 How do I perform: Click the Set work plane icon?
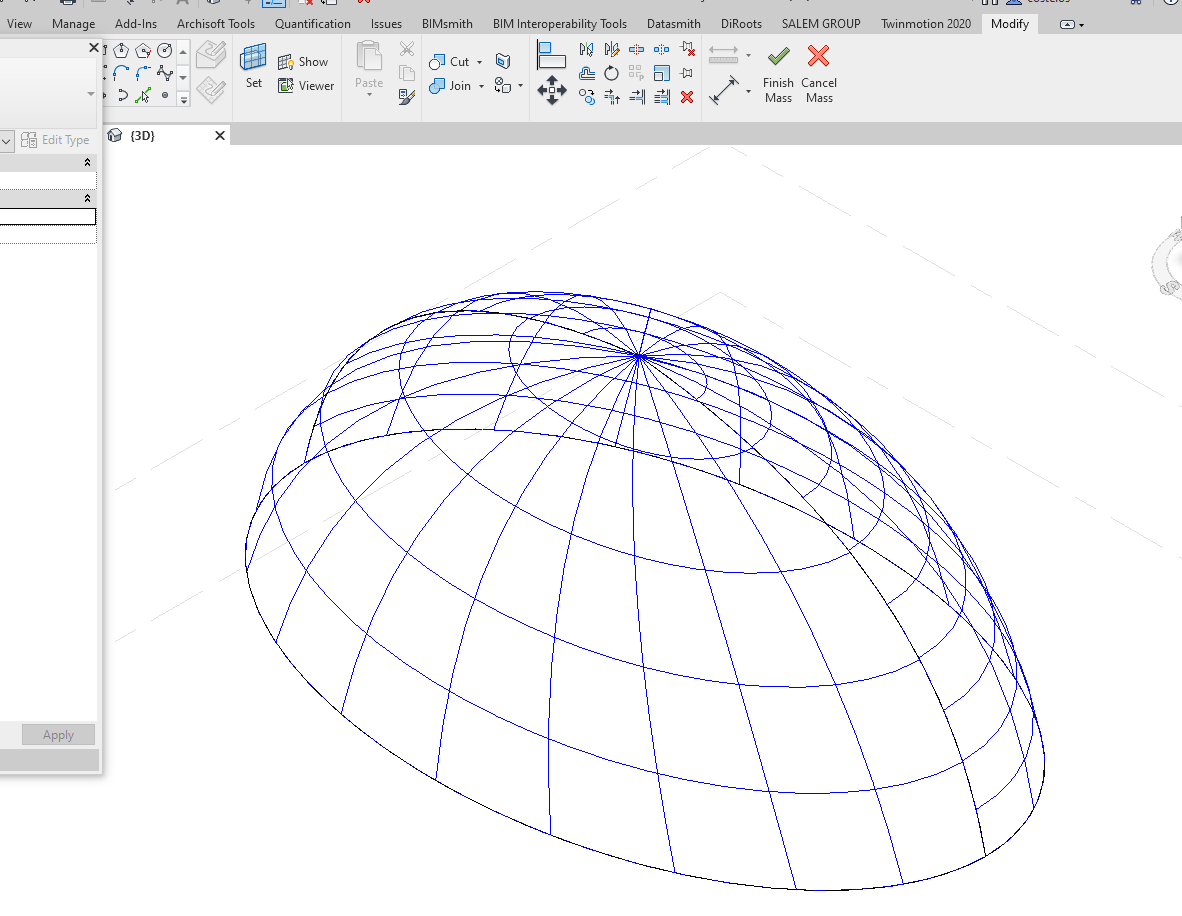pyautogui.click(x=253, y=58)
